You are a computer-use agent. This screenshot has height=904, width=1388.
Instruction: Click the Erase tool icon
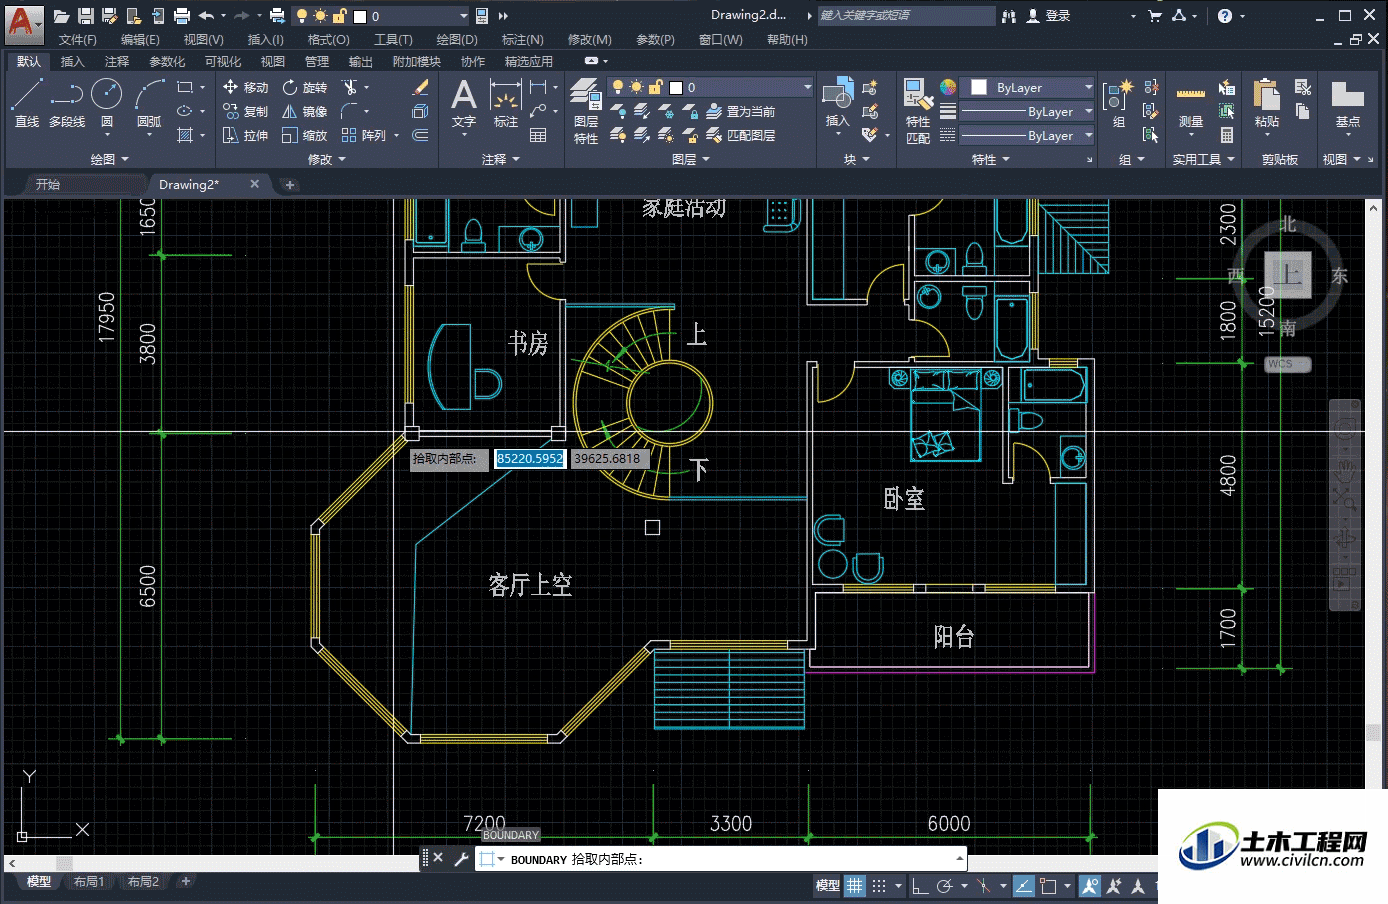tap(421, 88)
